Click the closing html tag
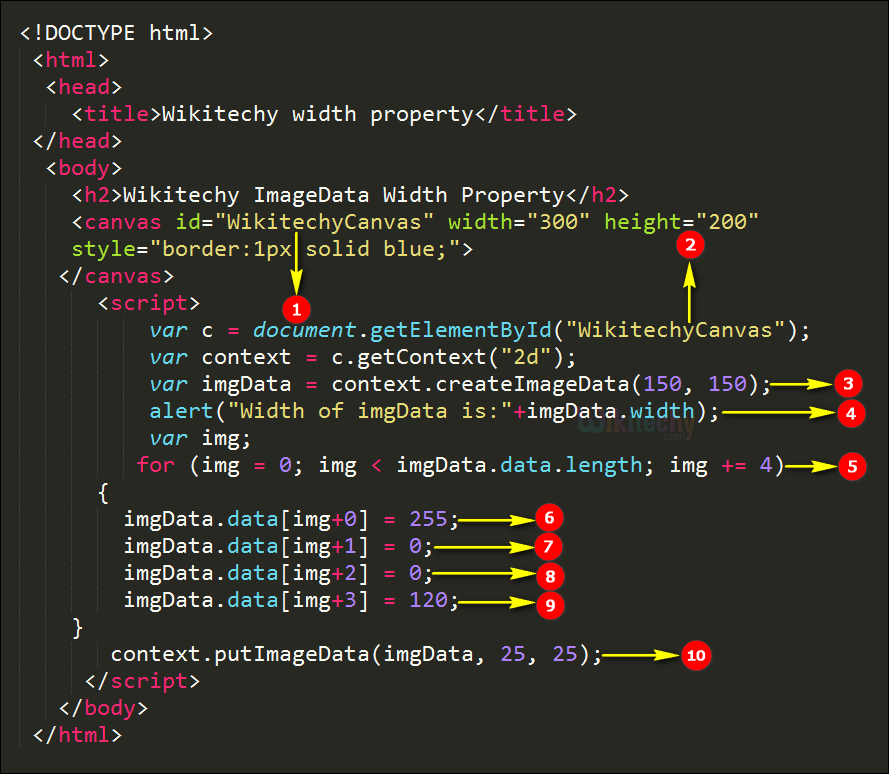Image resolution: width=889 pixels, height=774 pixels. coord(77,735)
